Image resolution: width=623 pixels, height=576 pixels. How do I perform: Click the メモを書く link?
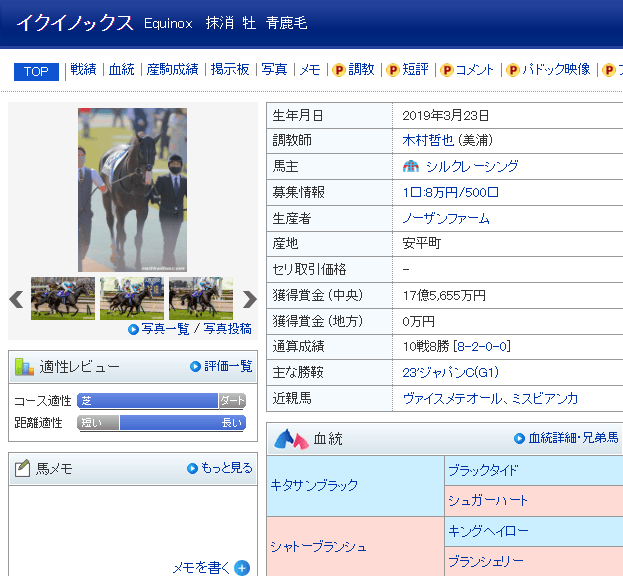(201, 567)
